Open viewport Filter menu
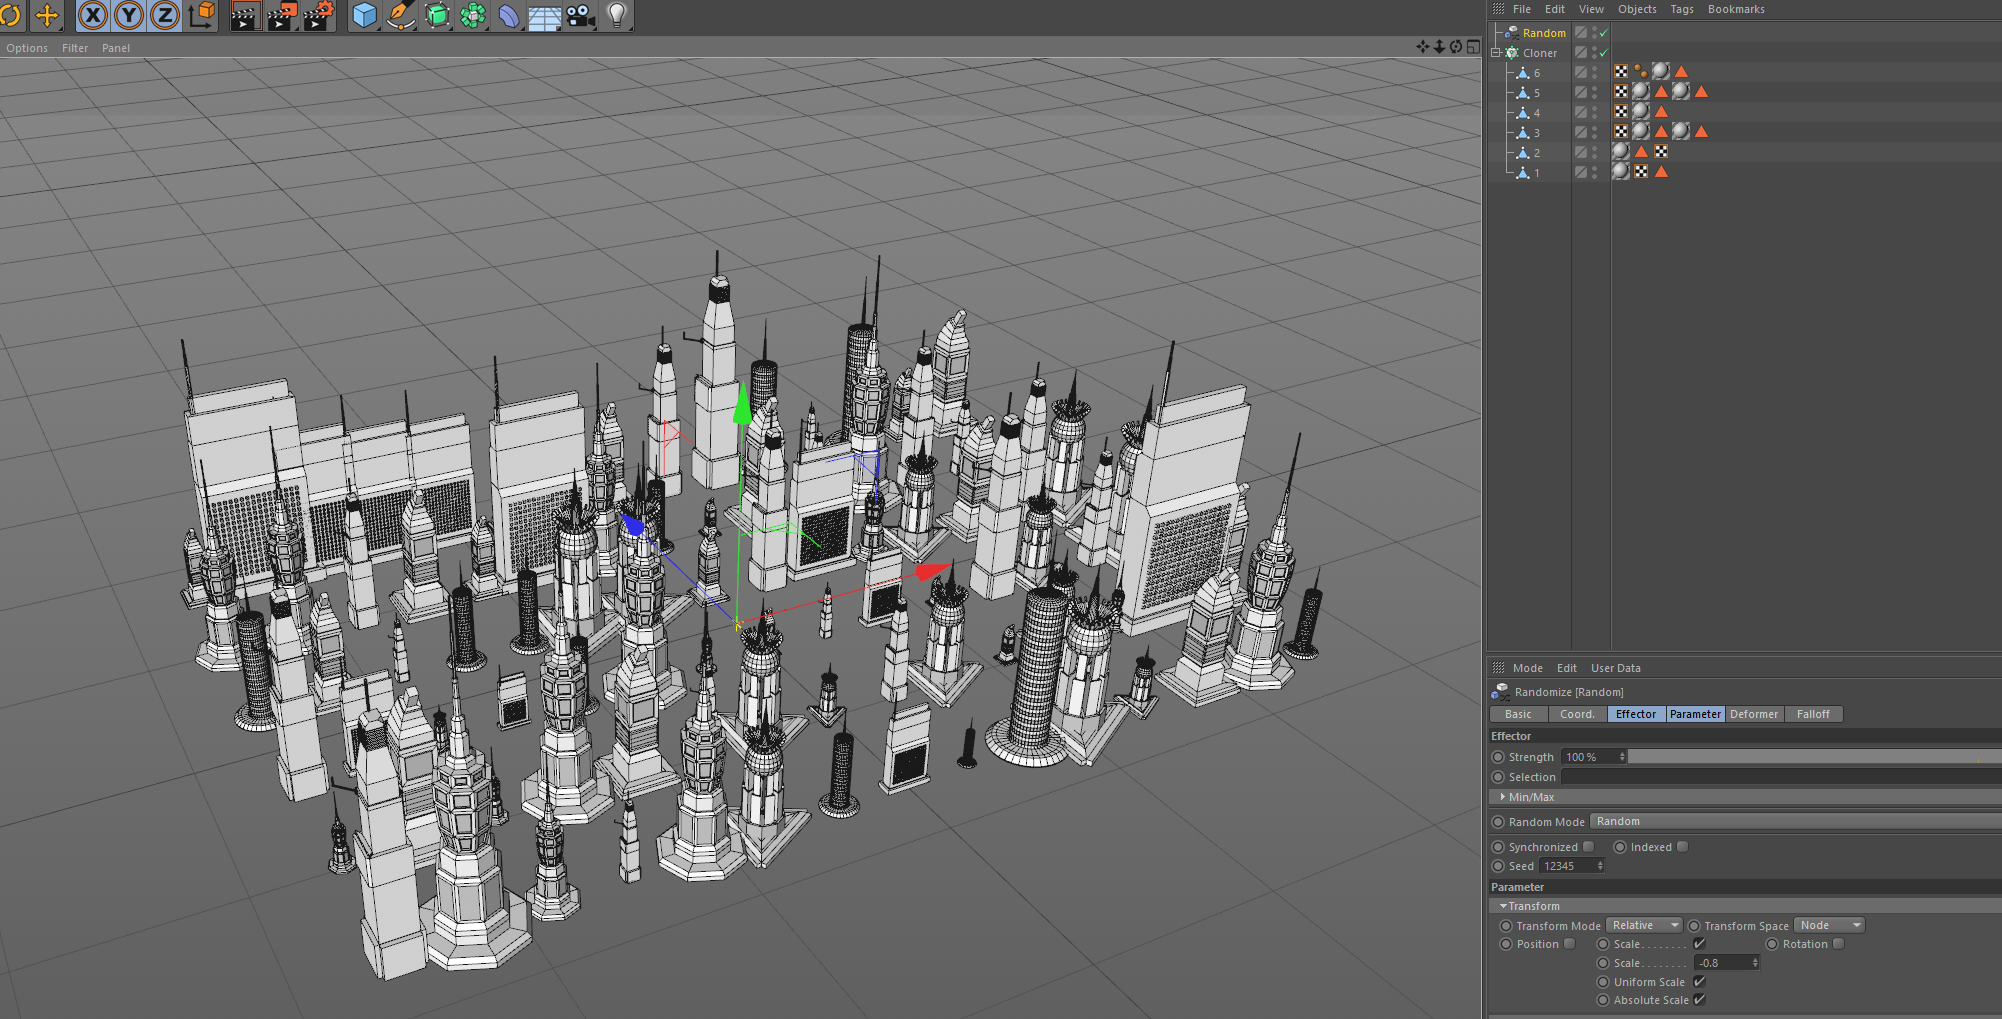 75,48
